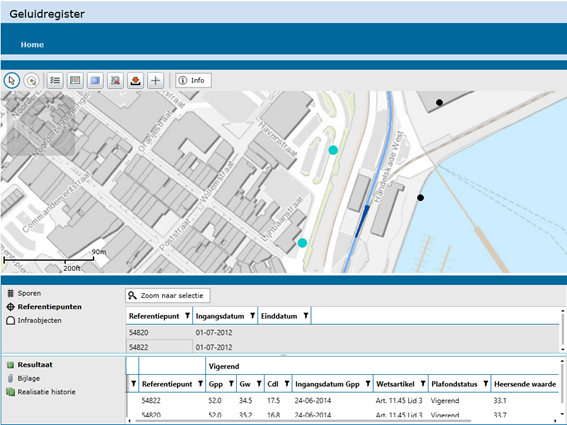Click Zoom naar selectie button

(x=168, y=296)
